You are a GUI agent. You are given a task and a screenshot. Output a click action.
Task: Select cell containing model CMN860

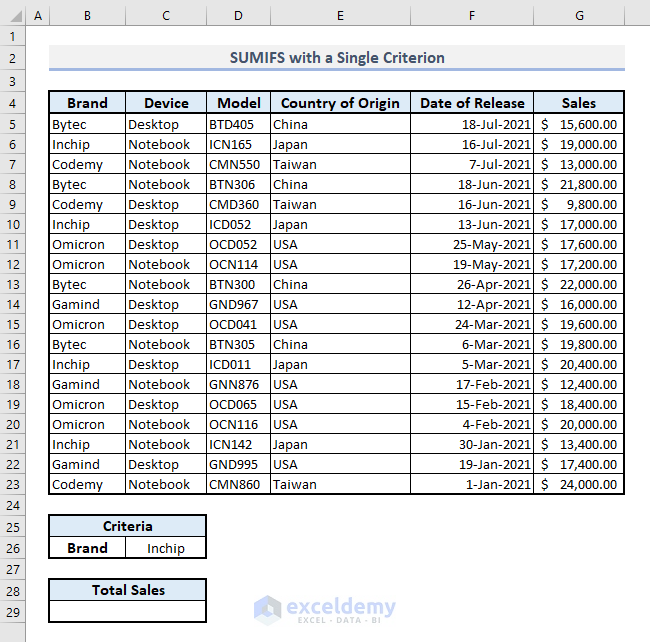point(238,484)
